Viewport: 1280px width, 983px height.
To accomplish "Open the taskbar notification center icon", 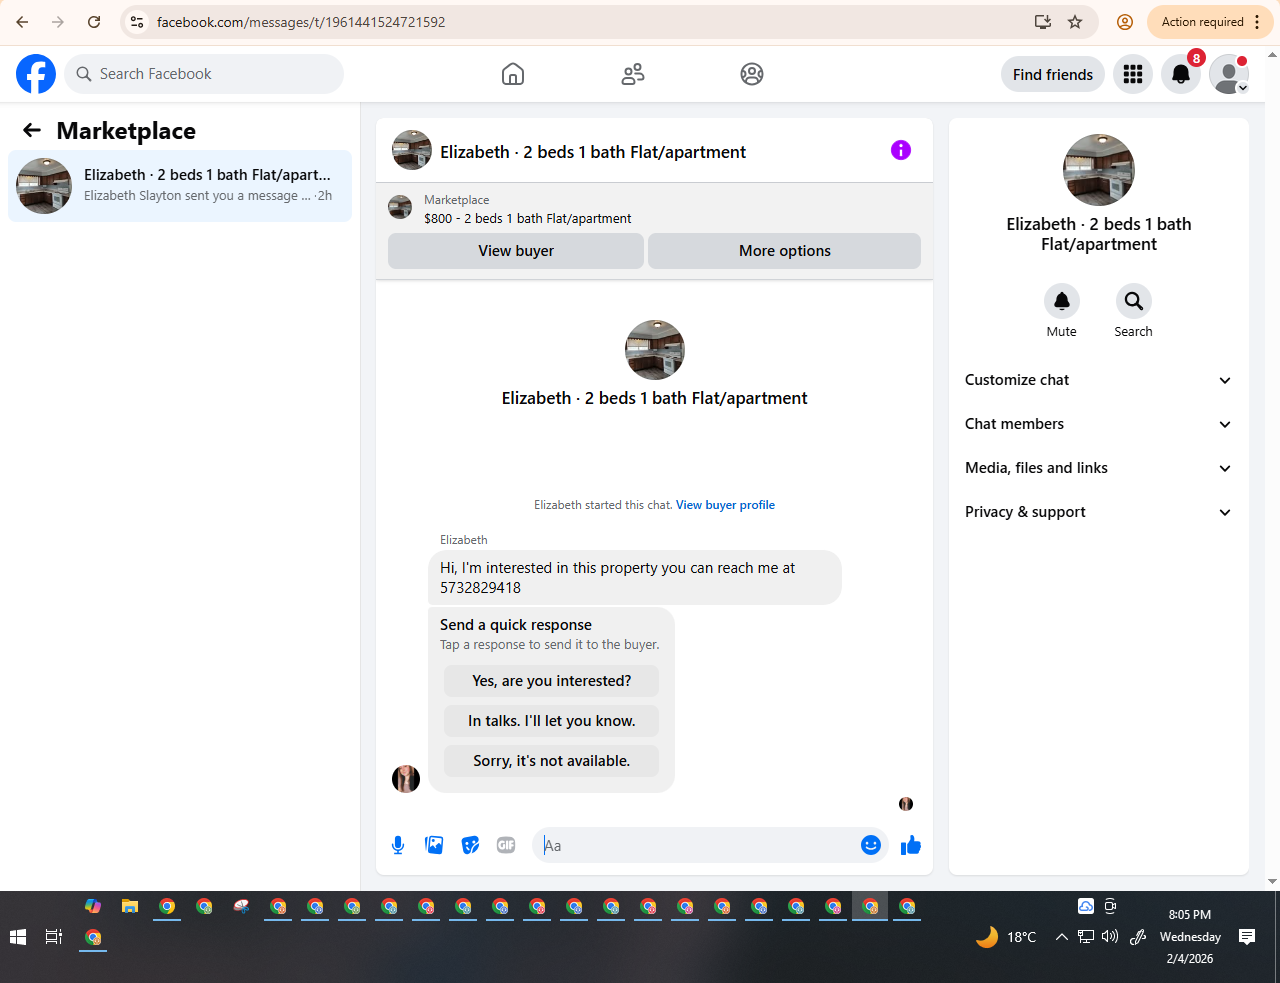I will click(1247, 937).
